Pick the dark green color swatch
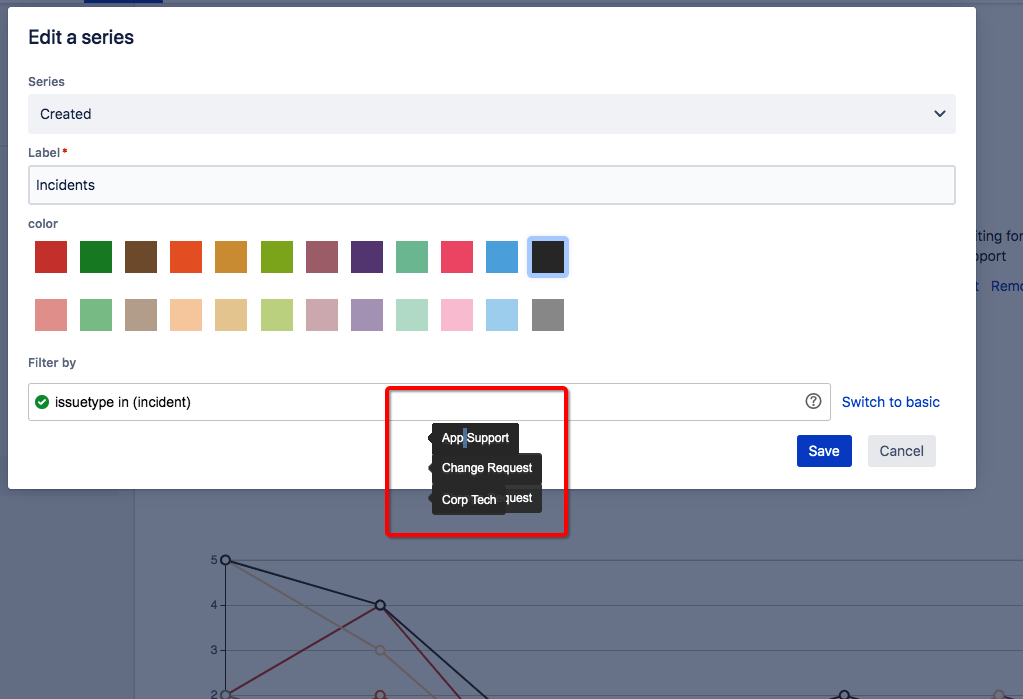1023x699 pixels. (96, 257)
